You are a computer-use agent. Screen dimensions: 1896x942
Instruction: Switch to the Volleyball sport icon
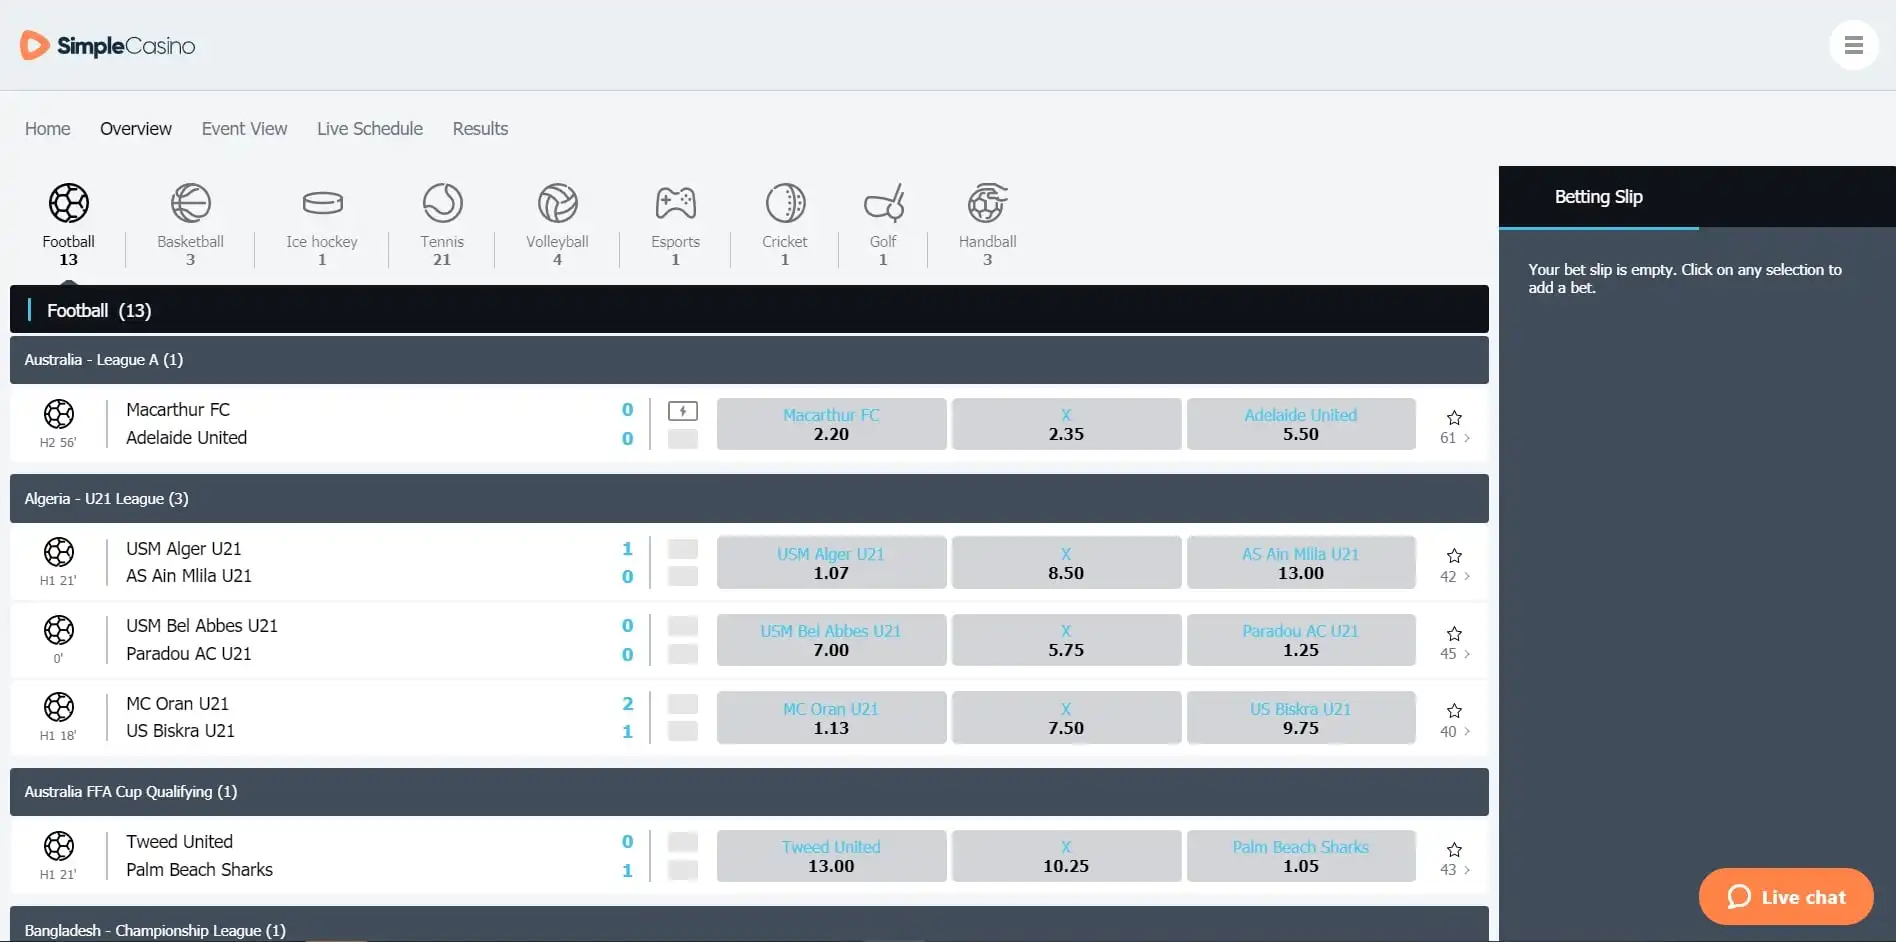557,204
